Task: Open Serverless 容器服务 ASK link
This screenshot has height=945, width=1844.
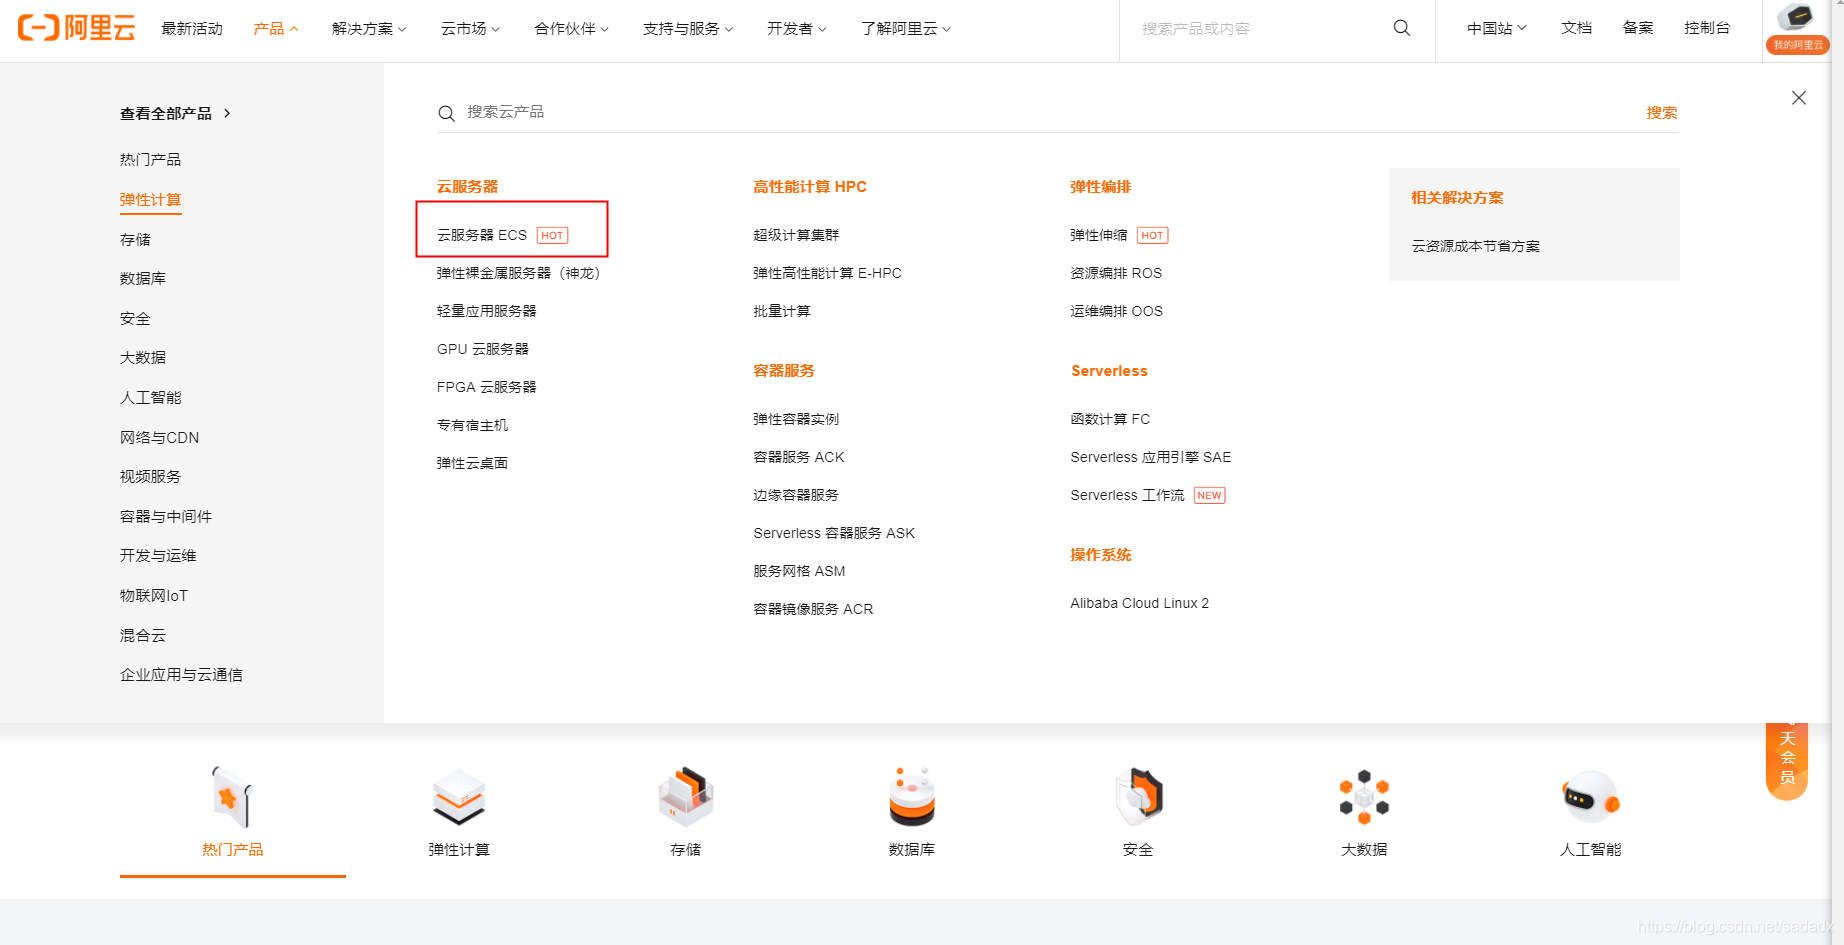Action: point(834,533)
